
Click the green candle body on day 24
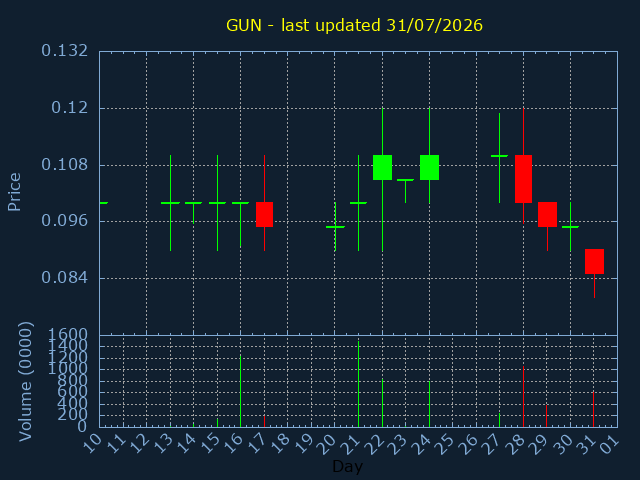coord(429,167)
